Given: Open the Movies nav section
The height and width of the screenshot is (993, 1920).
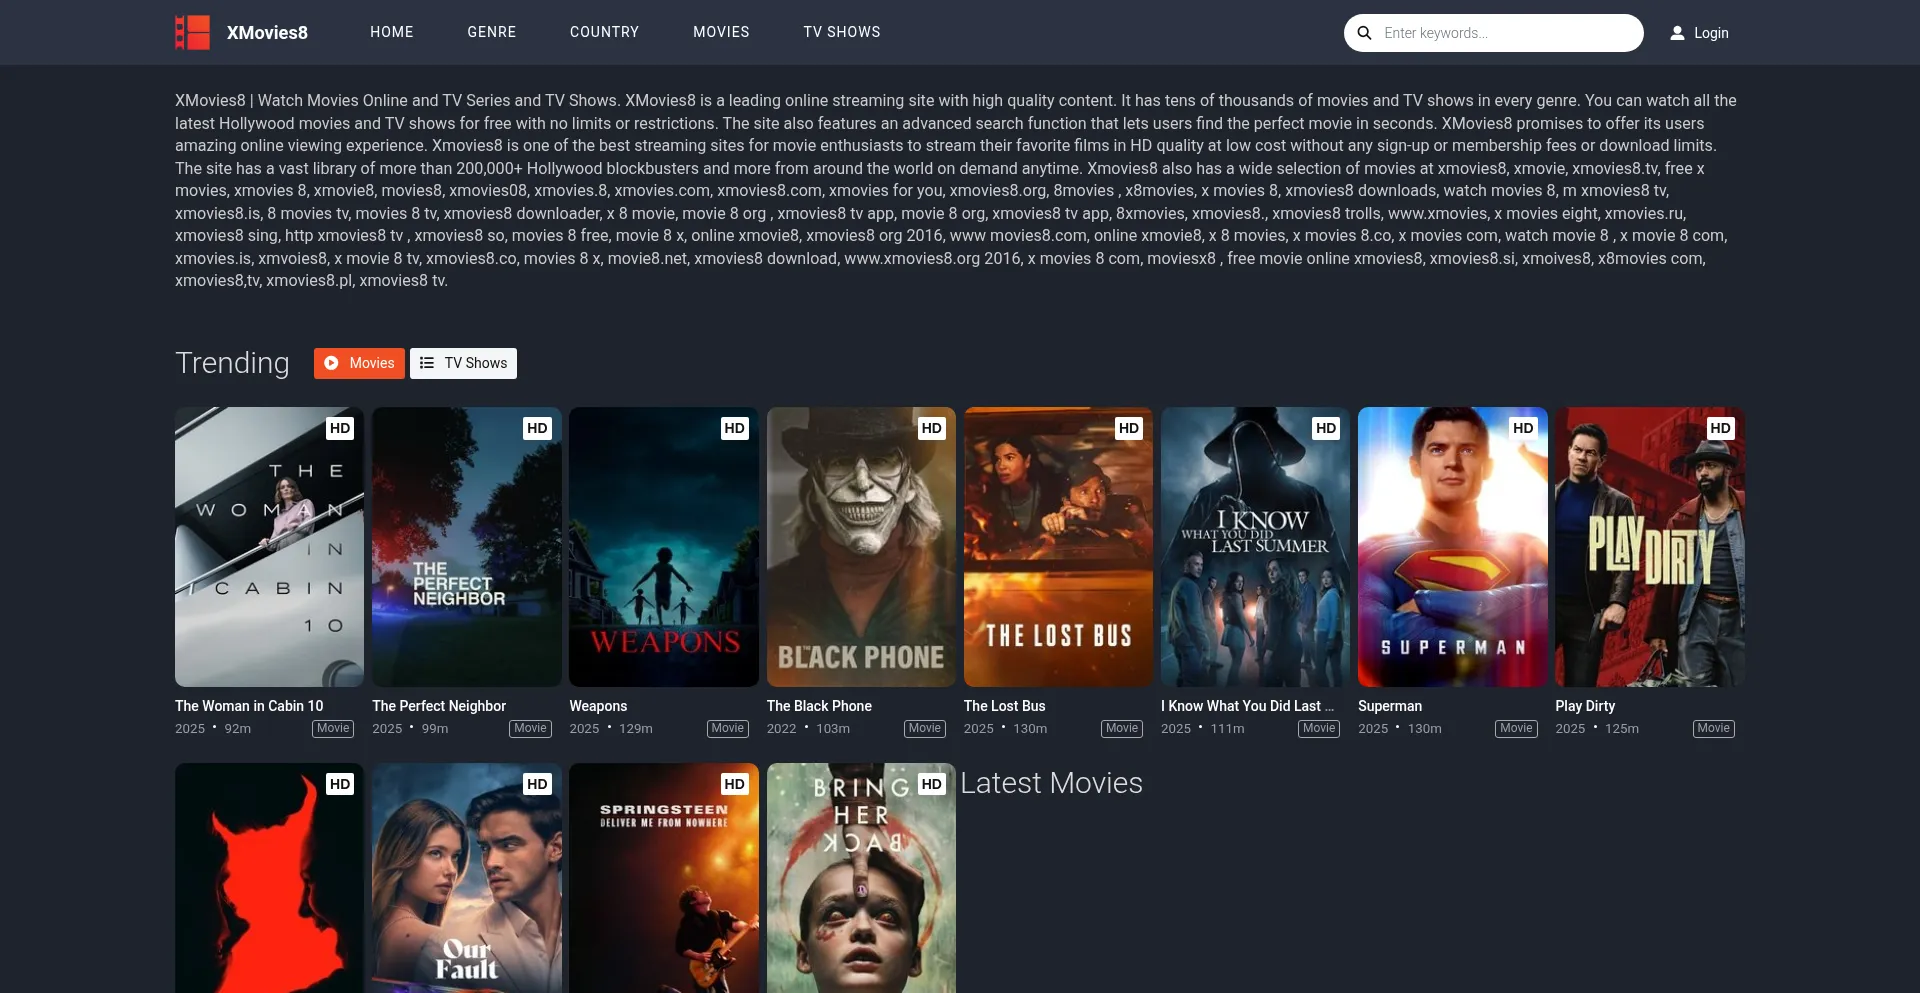Looking at the screenshot, I should pyautogui.click(x=721, y=32).
